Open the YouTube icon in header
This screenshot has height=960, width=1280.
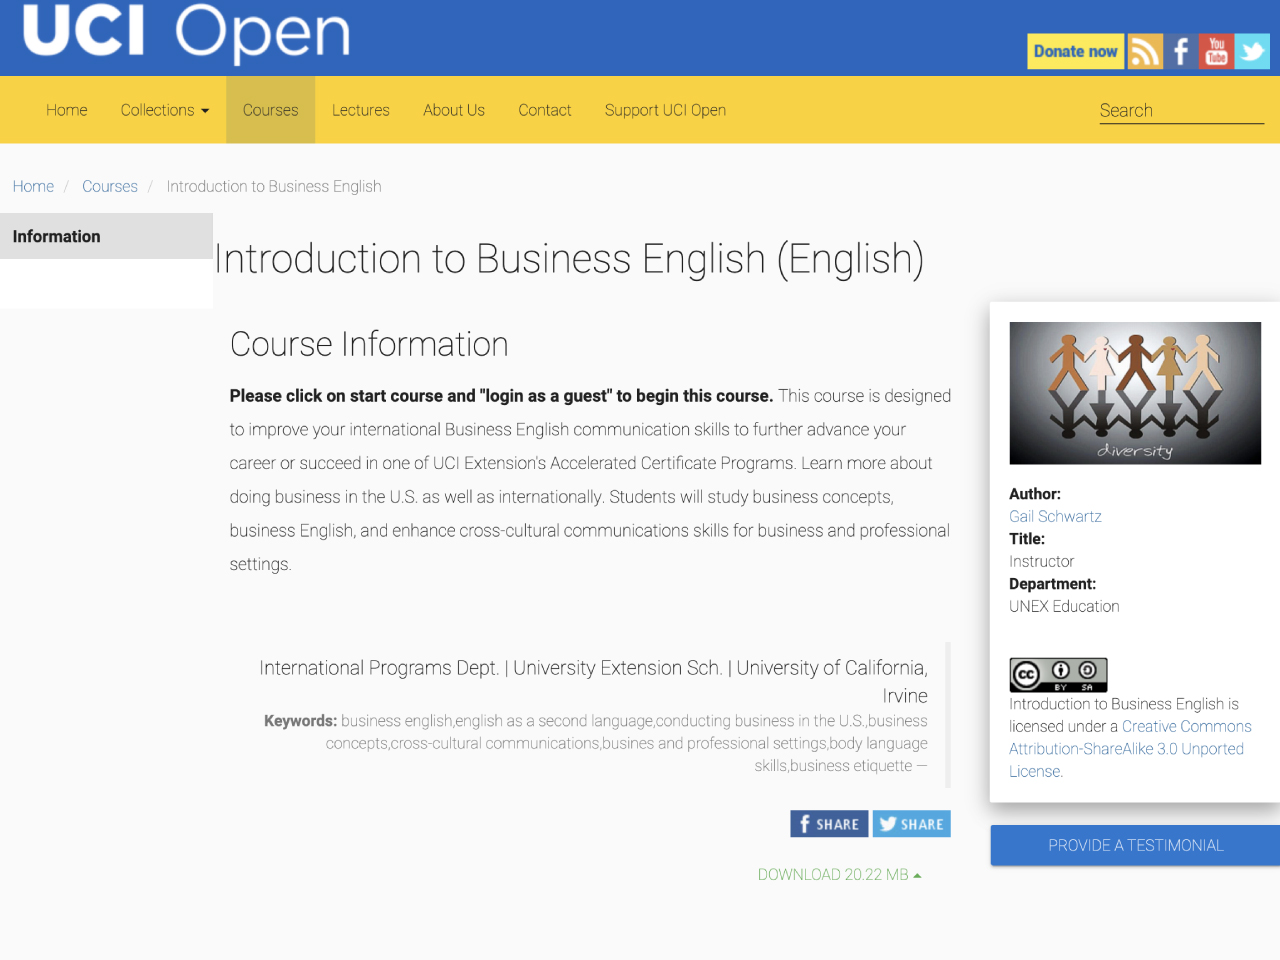(1216, 51)
